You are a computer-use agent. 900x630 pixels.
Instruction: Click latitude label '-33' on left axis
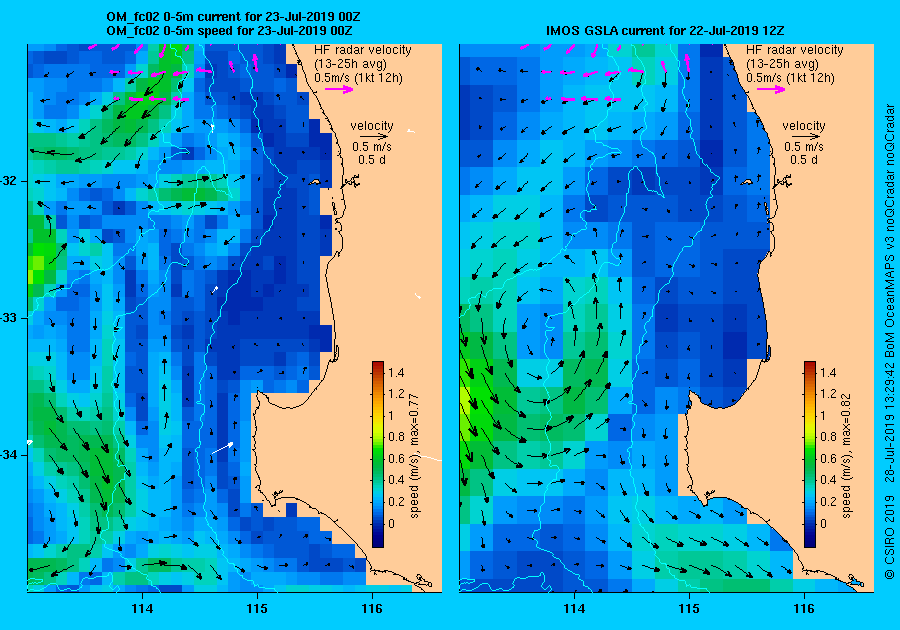[x=7, y=318]
